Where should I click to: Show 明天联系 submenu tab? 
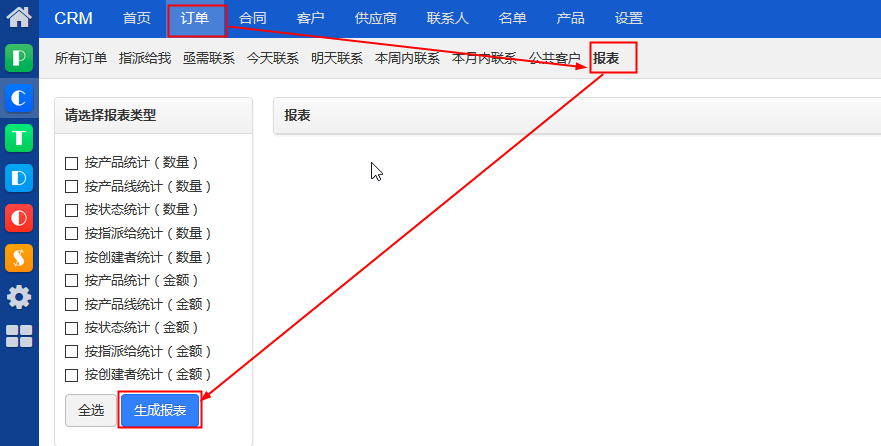click(x=337, y=58)
